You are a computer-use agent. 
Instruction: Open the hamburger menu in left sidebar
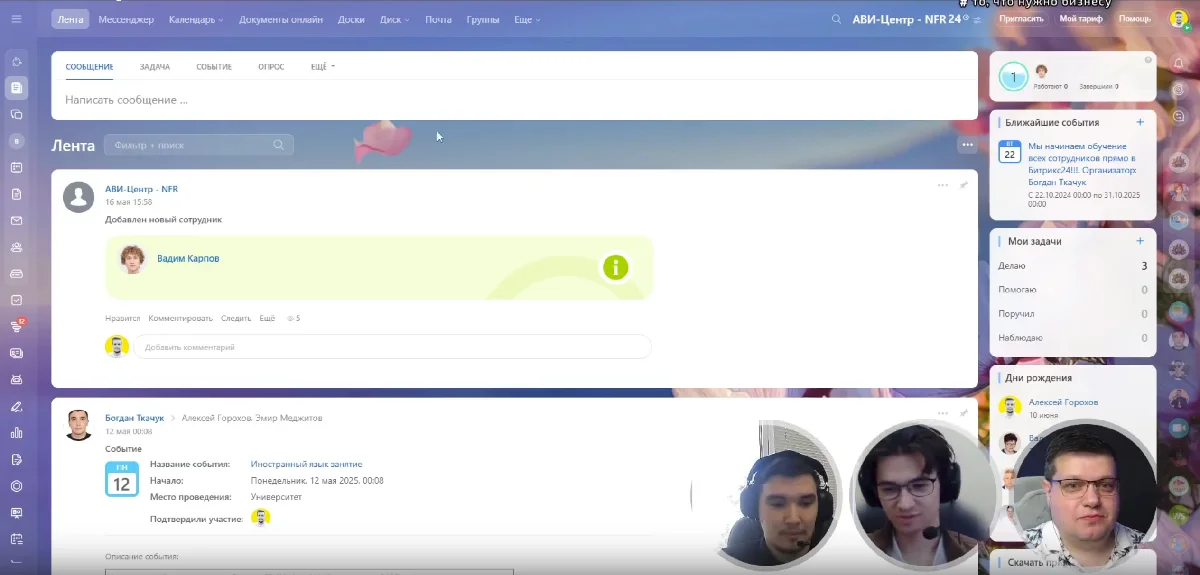click(x=16, y=19)
